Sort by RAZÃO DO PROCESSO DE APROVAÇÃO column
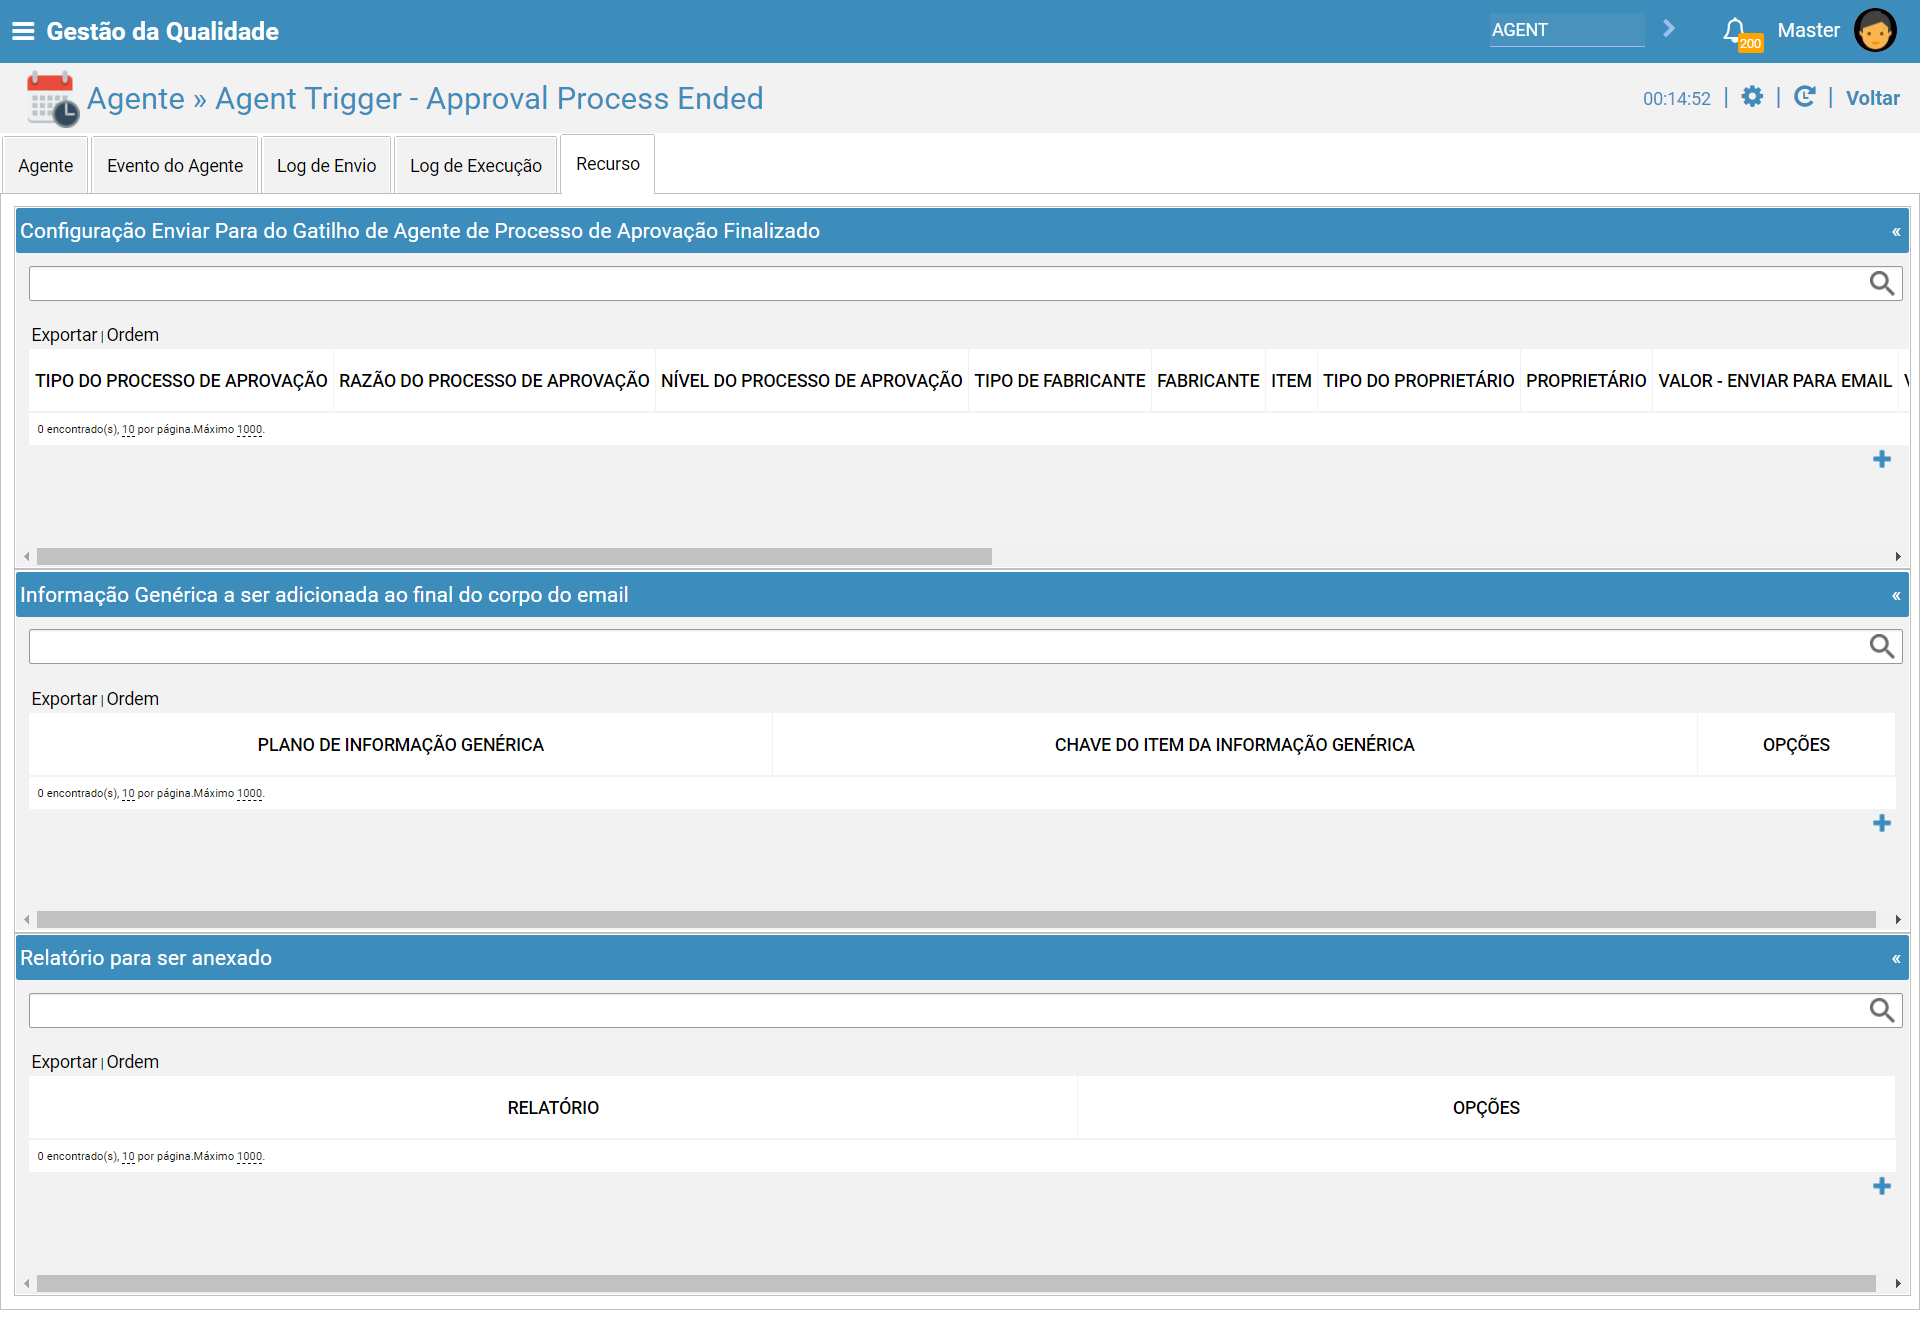This screenshot has height=1317, width=1920. (494, 381)
